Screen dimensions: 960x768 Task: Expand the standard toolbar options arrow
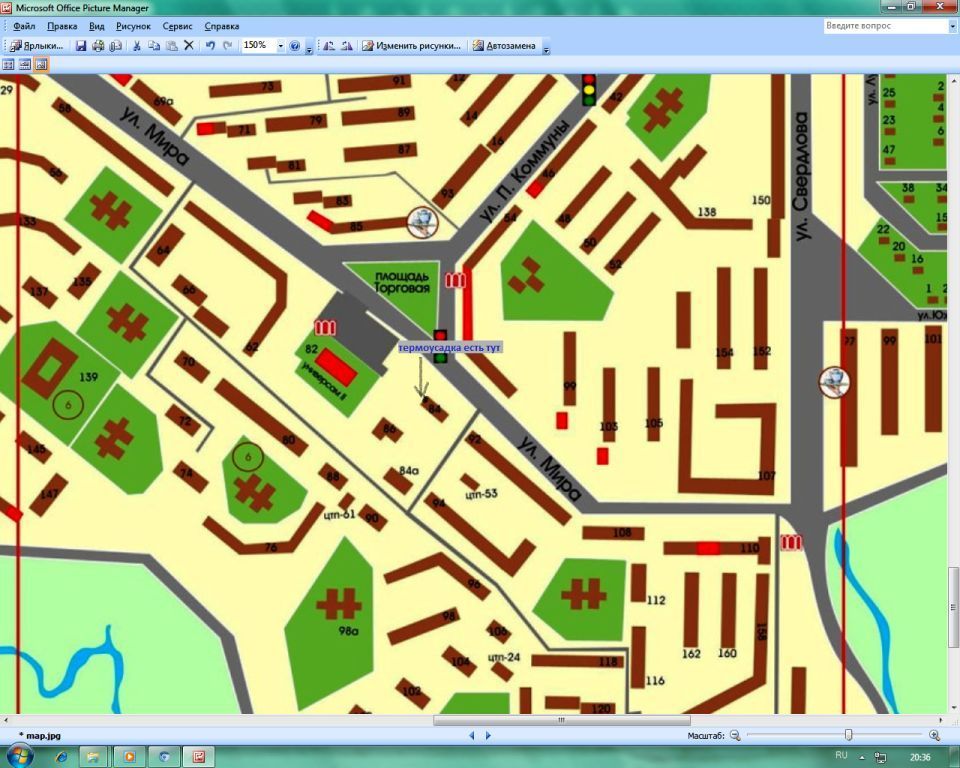click(309, 47)
